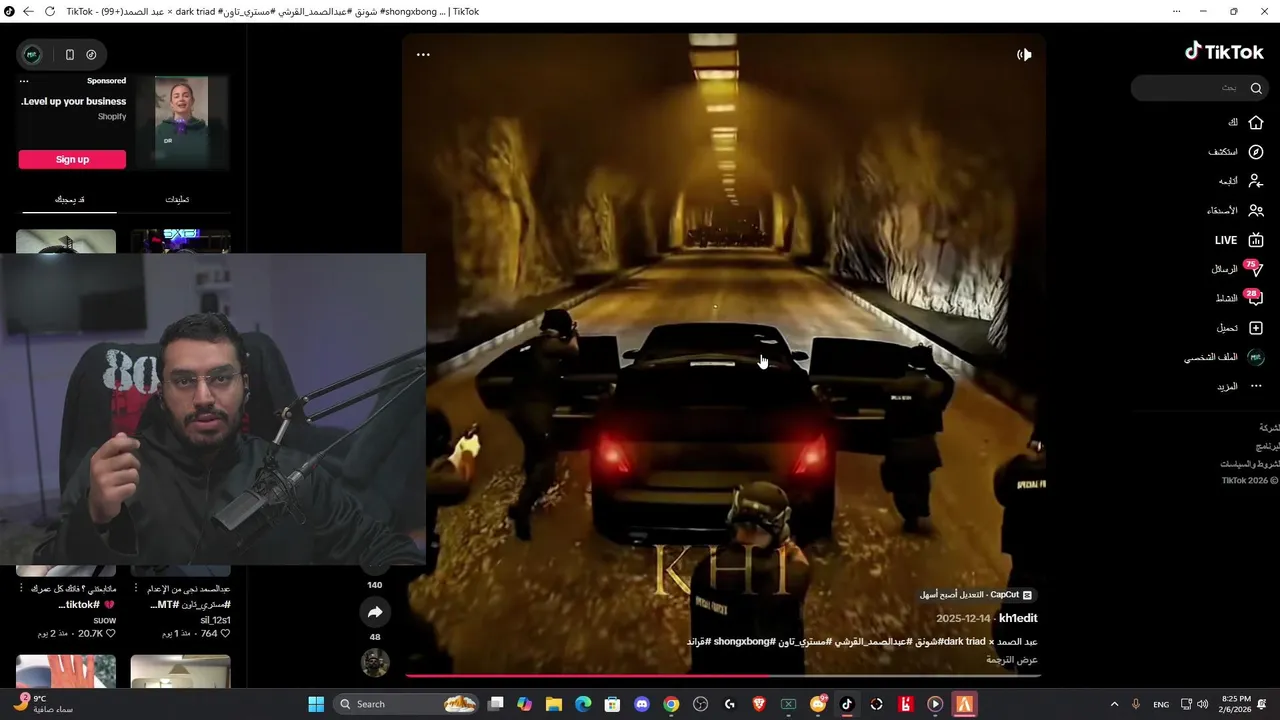Click the TikTok coin icon in top-left pill
This screenshot has width=1280, height=720.
click(x=91, y=55)
